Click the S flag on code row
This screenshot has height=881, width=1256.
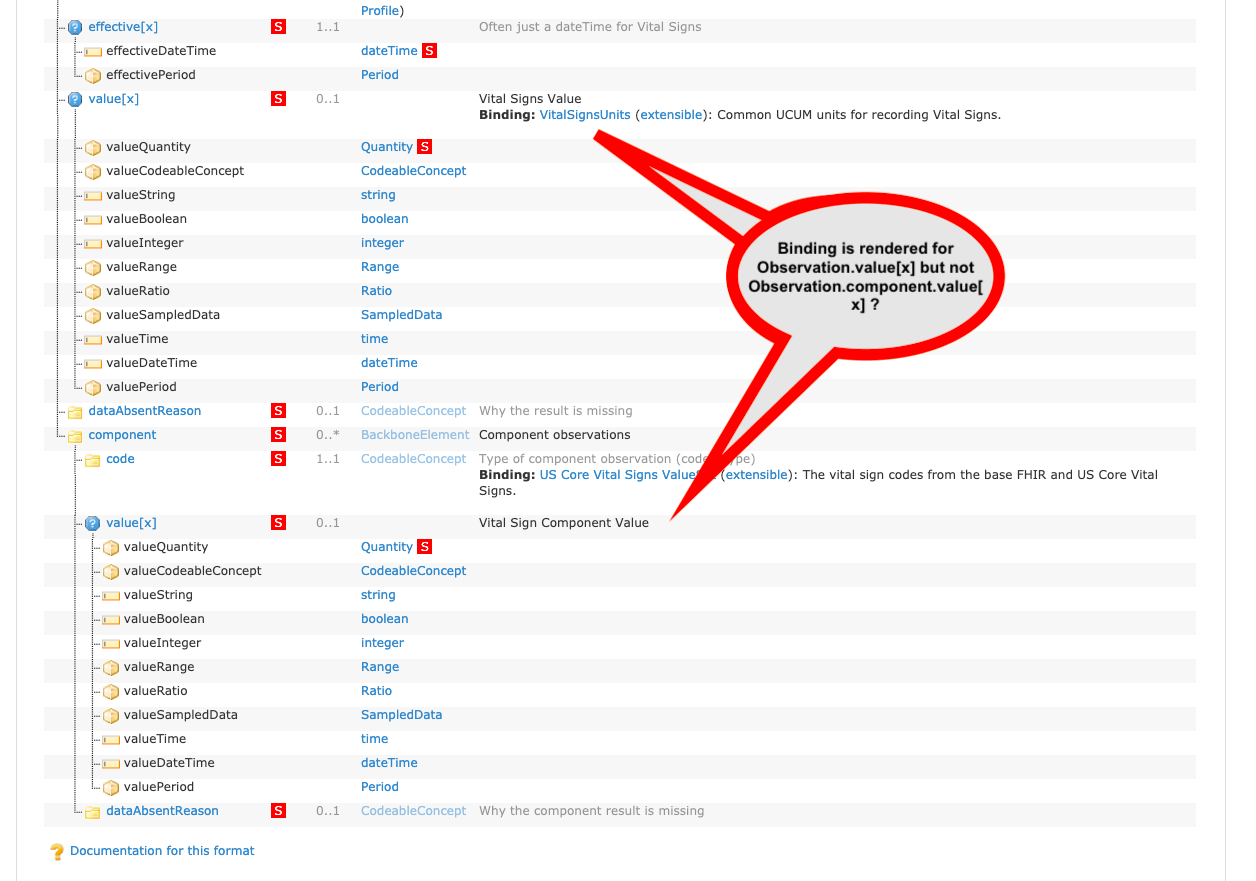[279, 459]
